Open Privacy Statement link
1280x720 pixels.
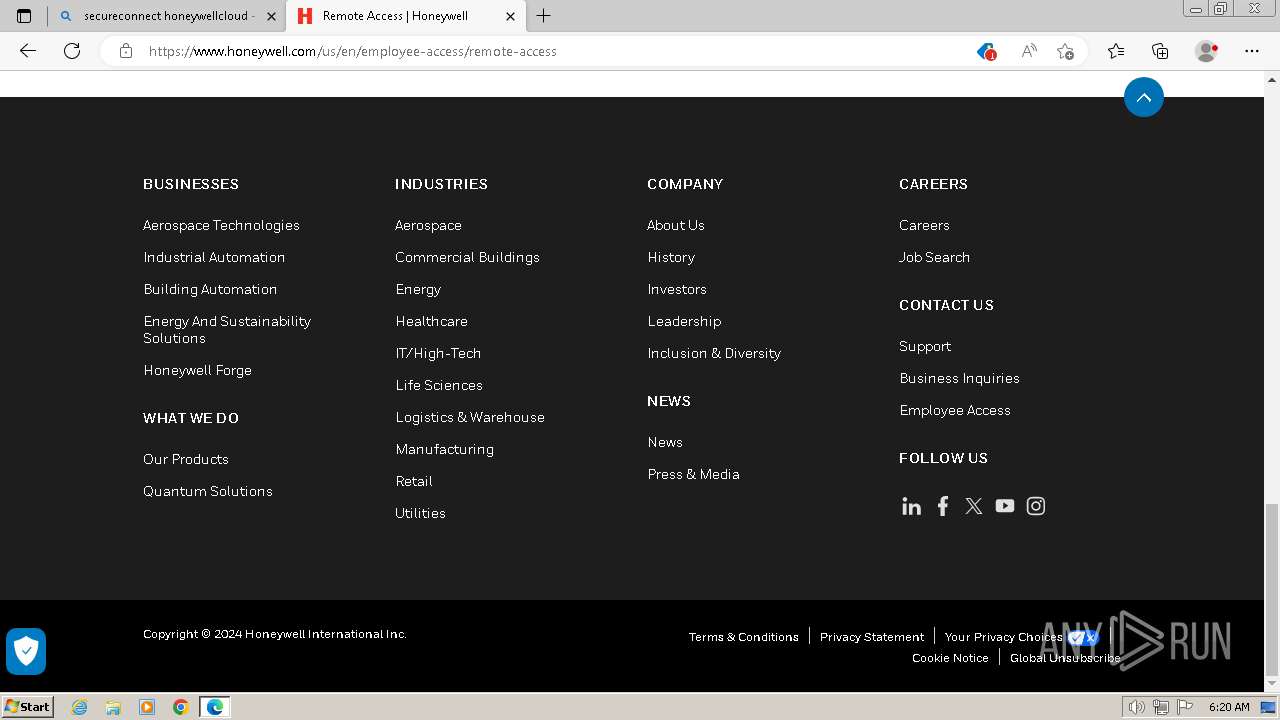coord(872,637)
